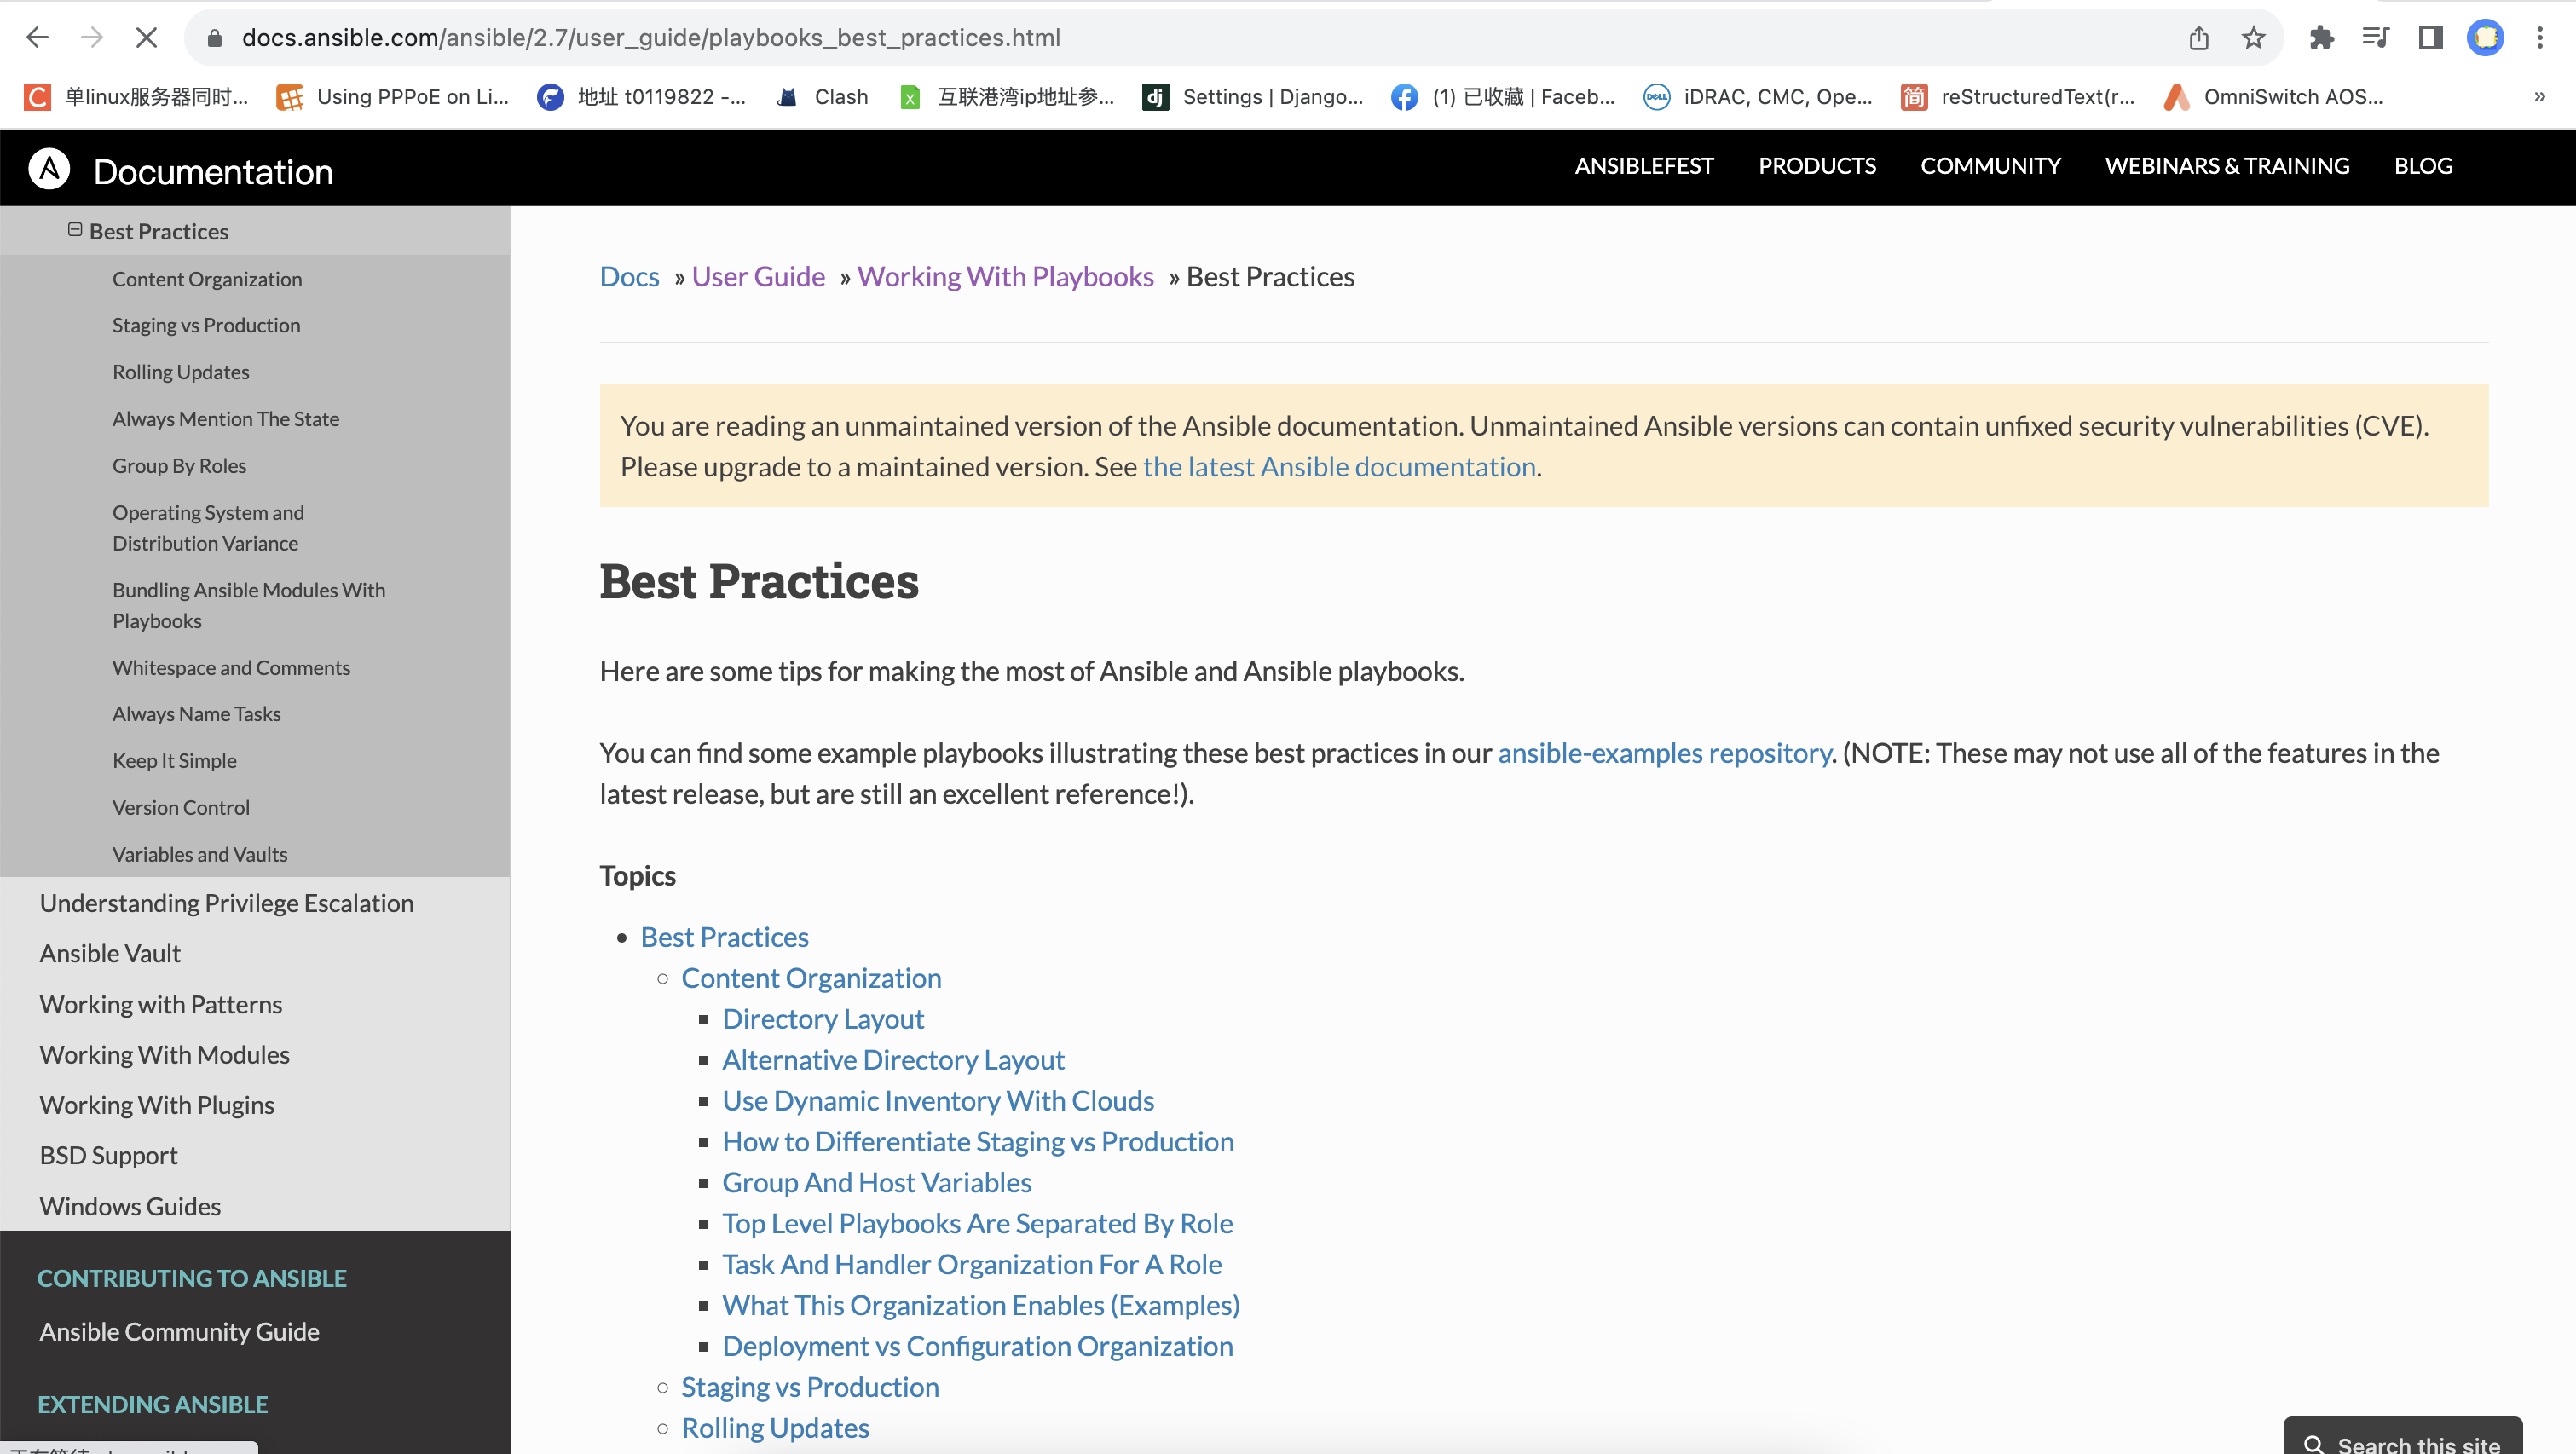Toggle the browser side panel icon
This screenshot has width=2576, height=1454.
(x=2430, y=38)
